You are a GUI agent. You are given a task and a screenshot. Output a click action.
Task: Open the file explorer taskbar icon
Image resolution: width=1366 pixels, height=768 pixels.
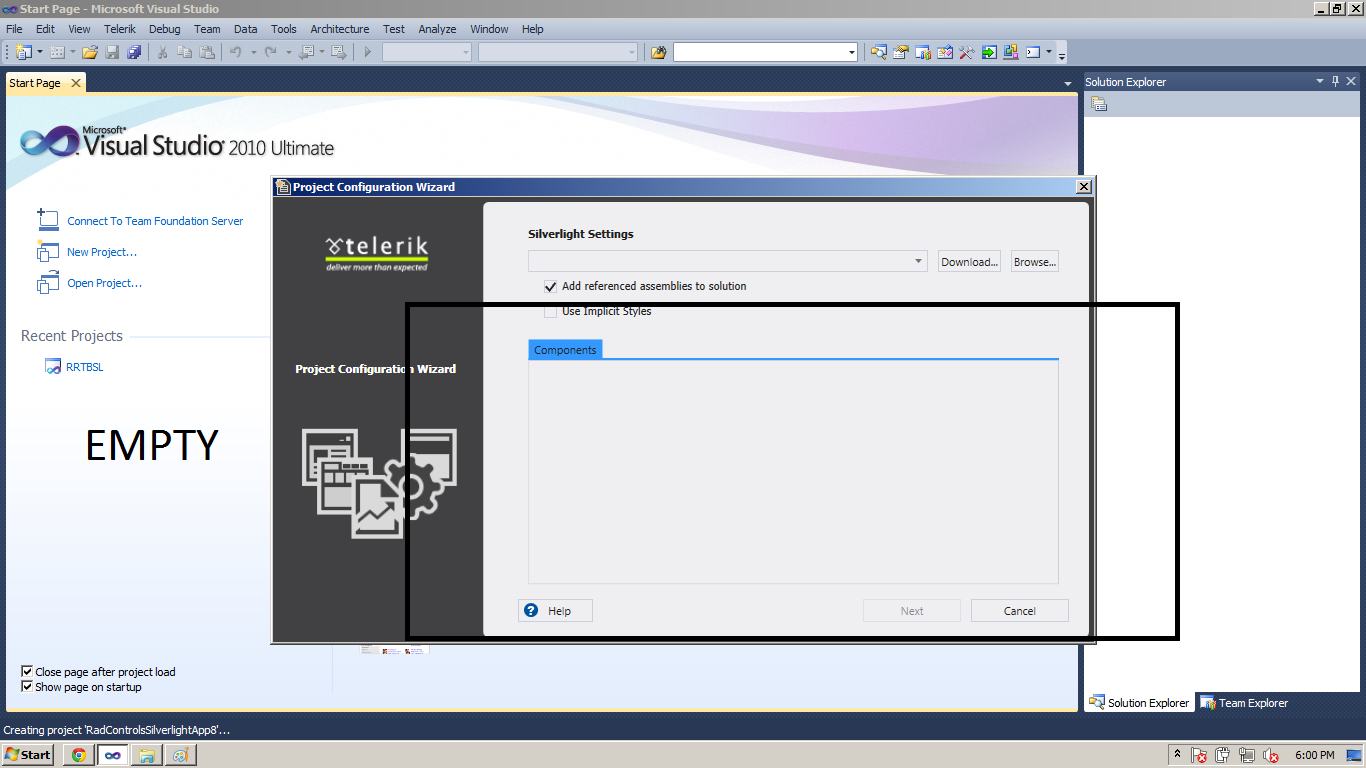point(146,755)
